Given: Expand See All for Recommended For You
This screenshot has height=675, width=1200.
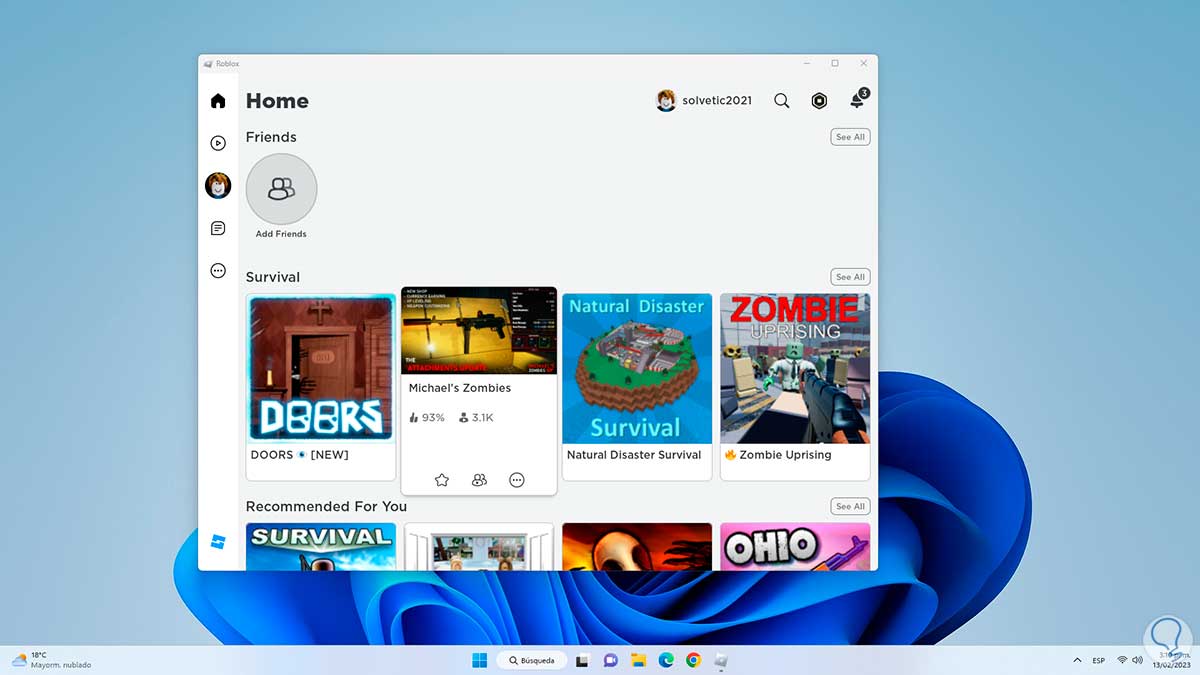Looking at the screenshot, I should 850,507.
